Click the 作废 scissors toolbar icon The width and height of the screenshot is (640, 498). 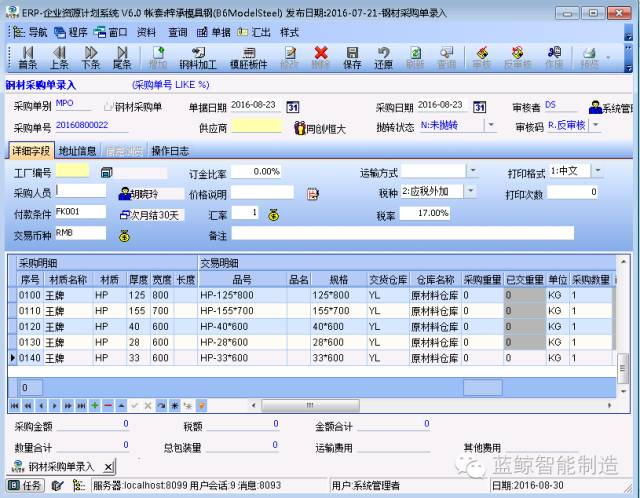pyautogui.click(x=554, y=58)
